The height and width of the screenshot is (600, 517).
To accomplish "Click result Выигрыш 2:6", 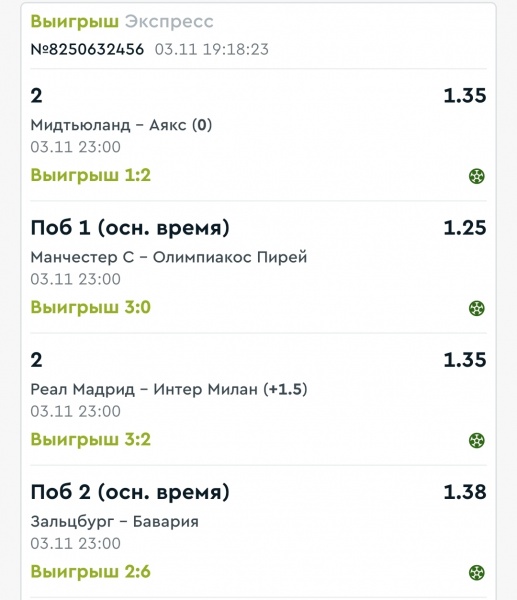I will coord(91,572).
